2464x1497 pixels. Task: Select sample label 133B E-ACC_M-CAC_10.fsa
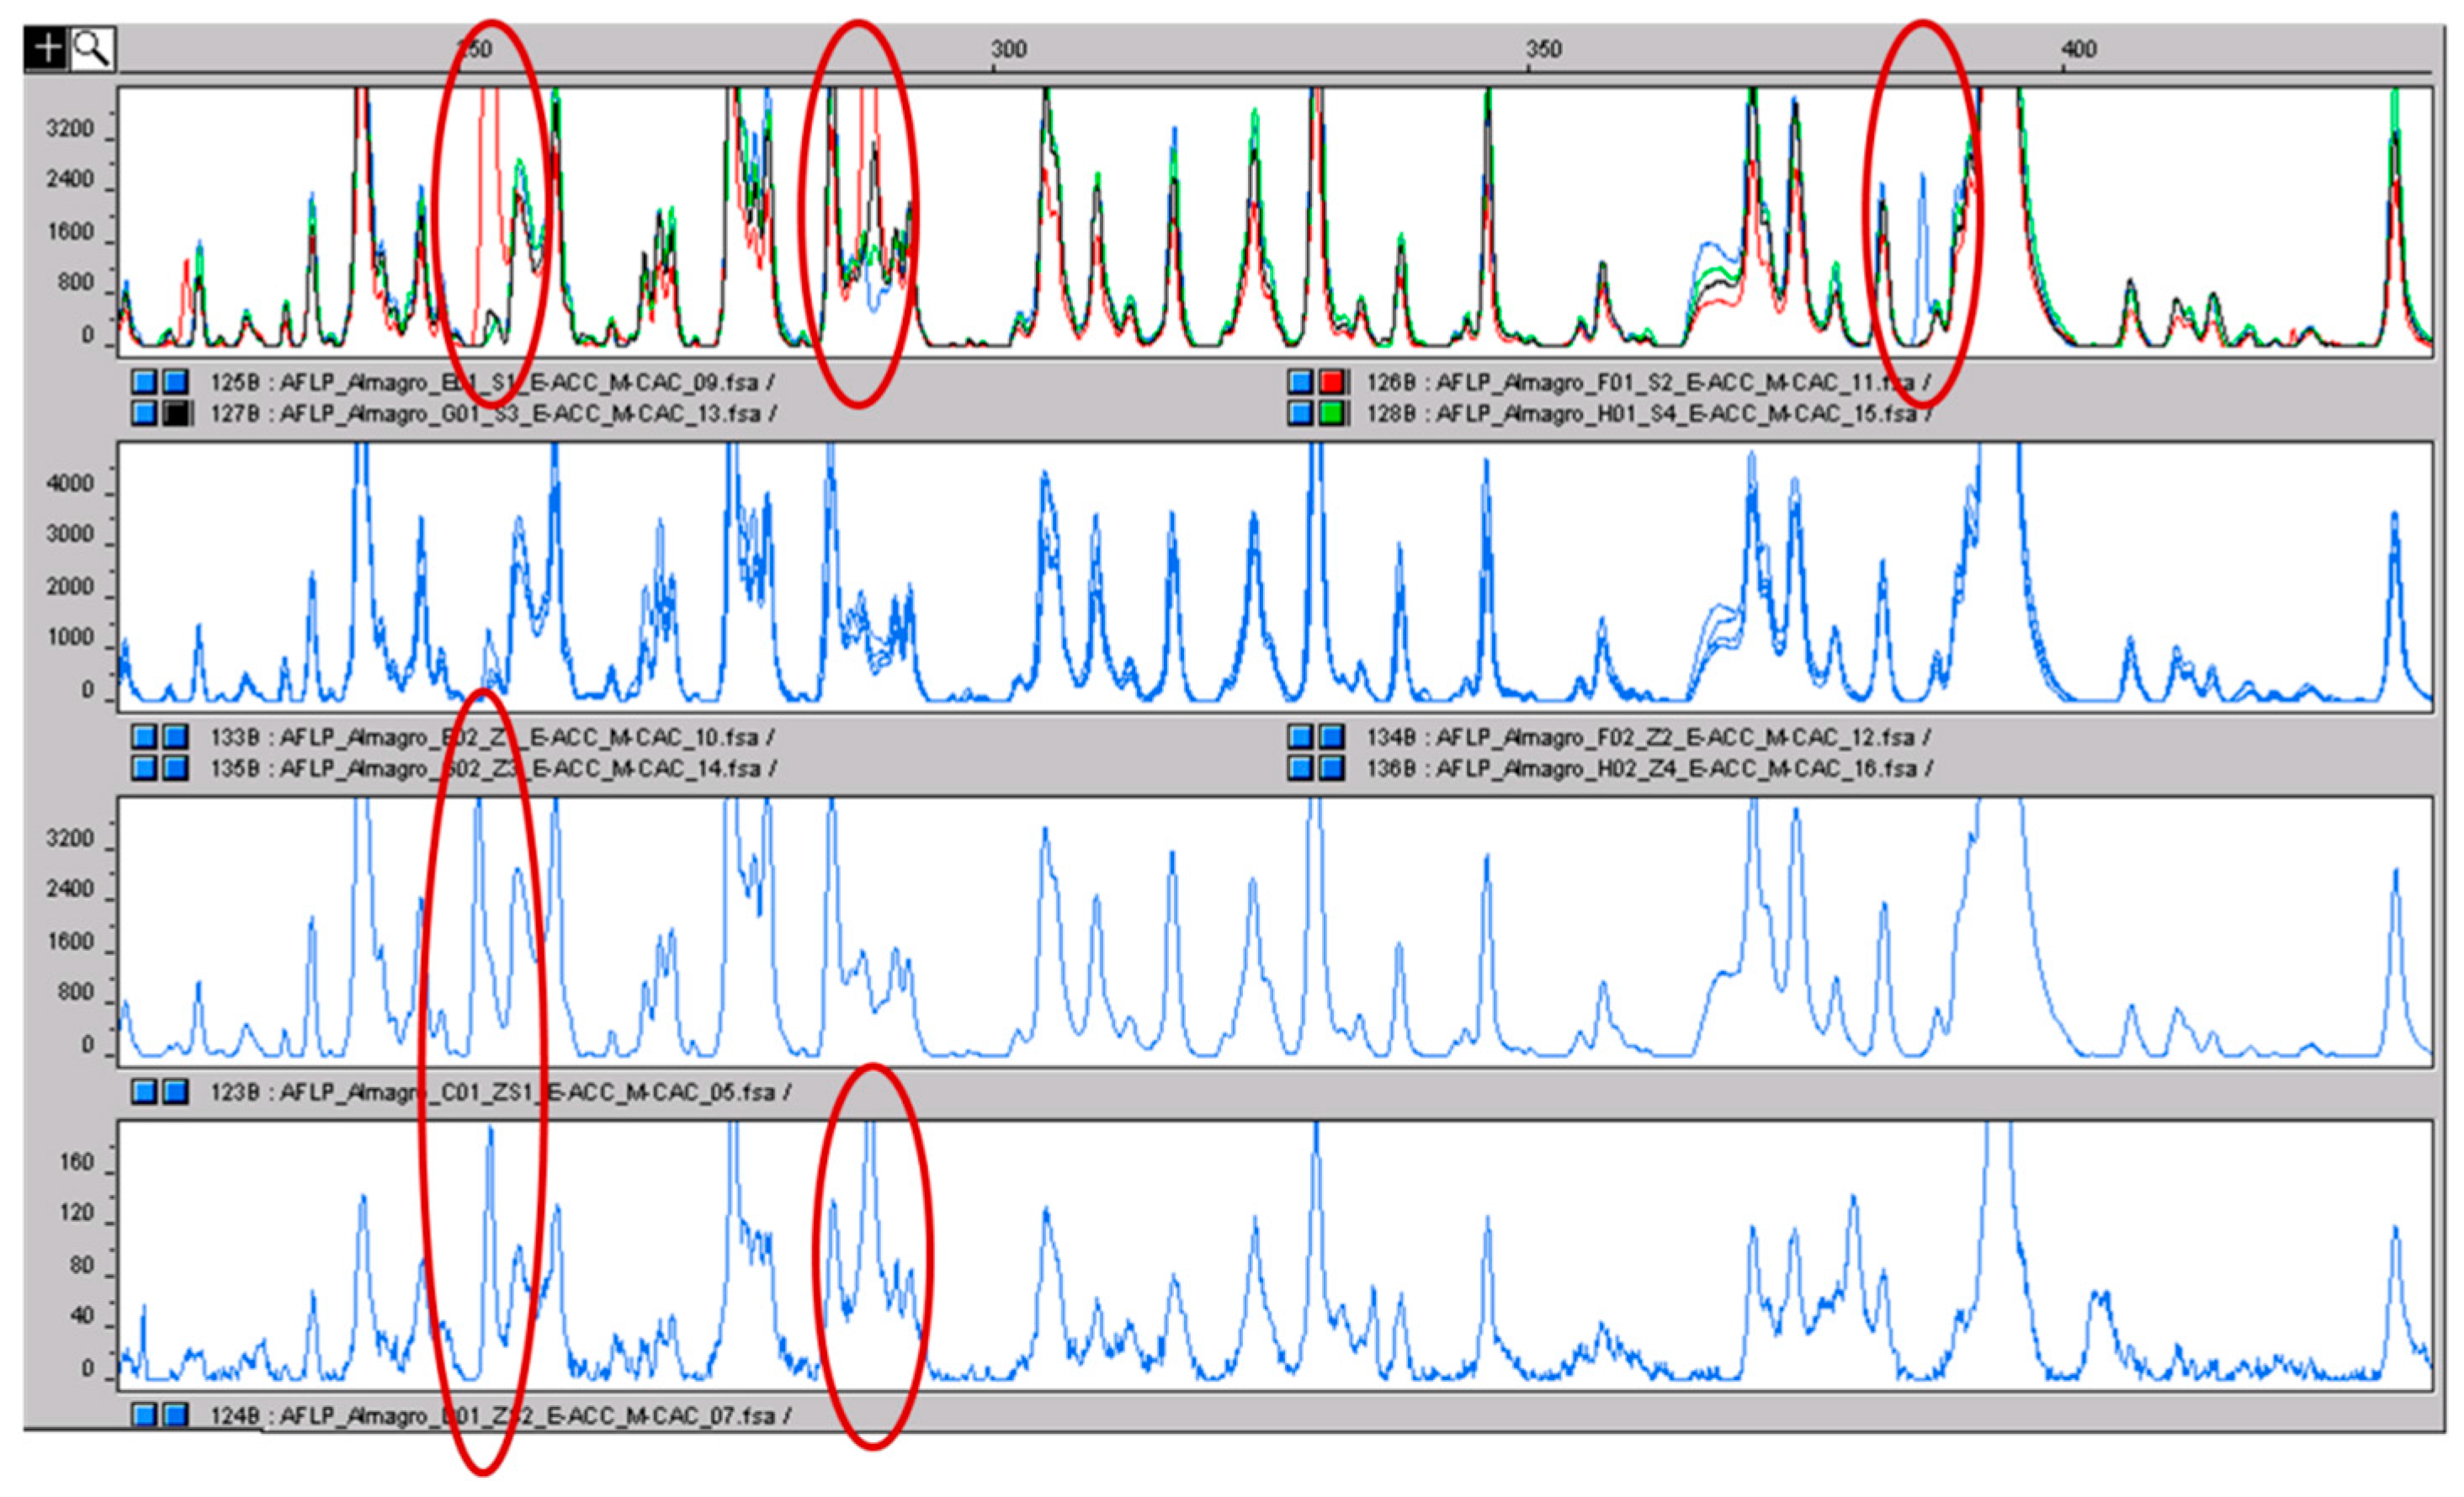pos(492,737)
